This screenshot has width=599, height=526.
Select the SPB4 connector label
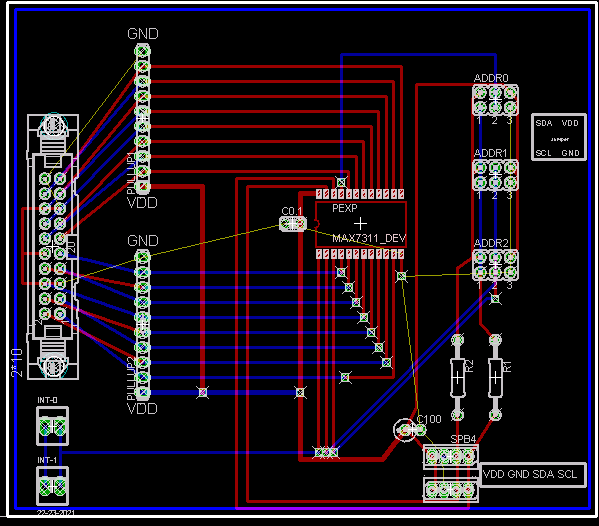point(463,439)
